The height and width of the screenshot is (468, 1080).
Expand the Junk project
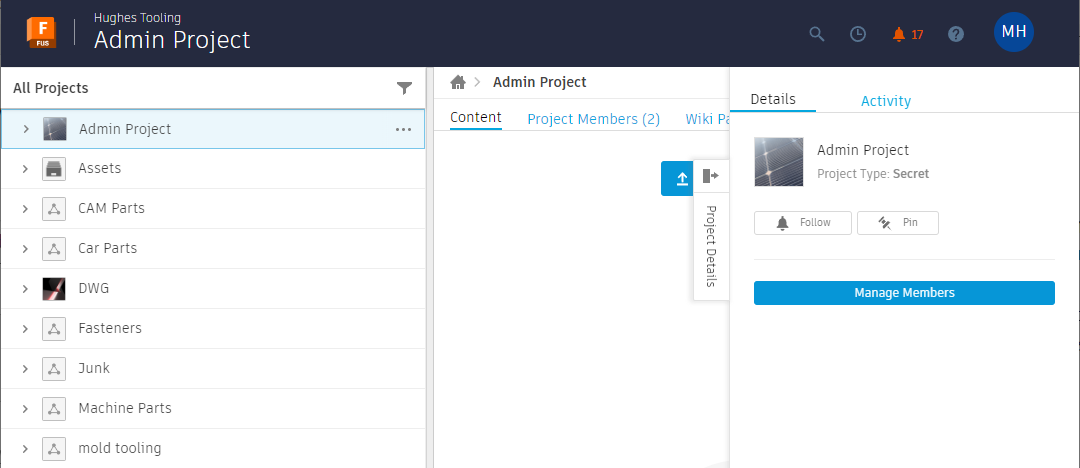25,368
